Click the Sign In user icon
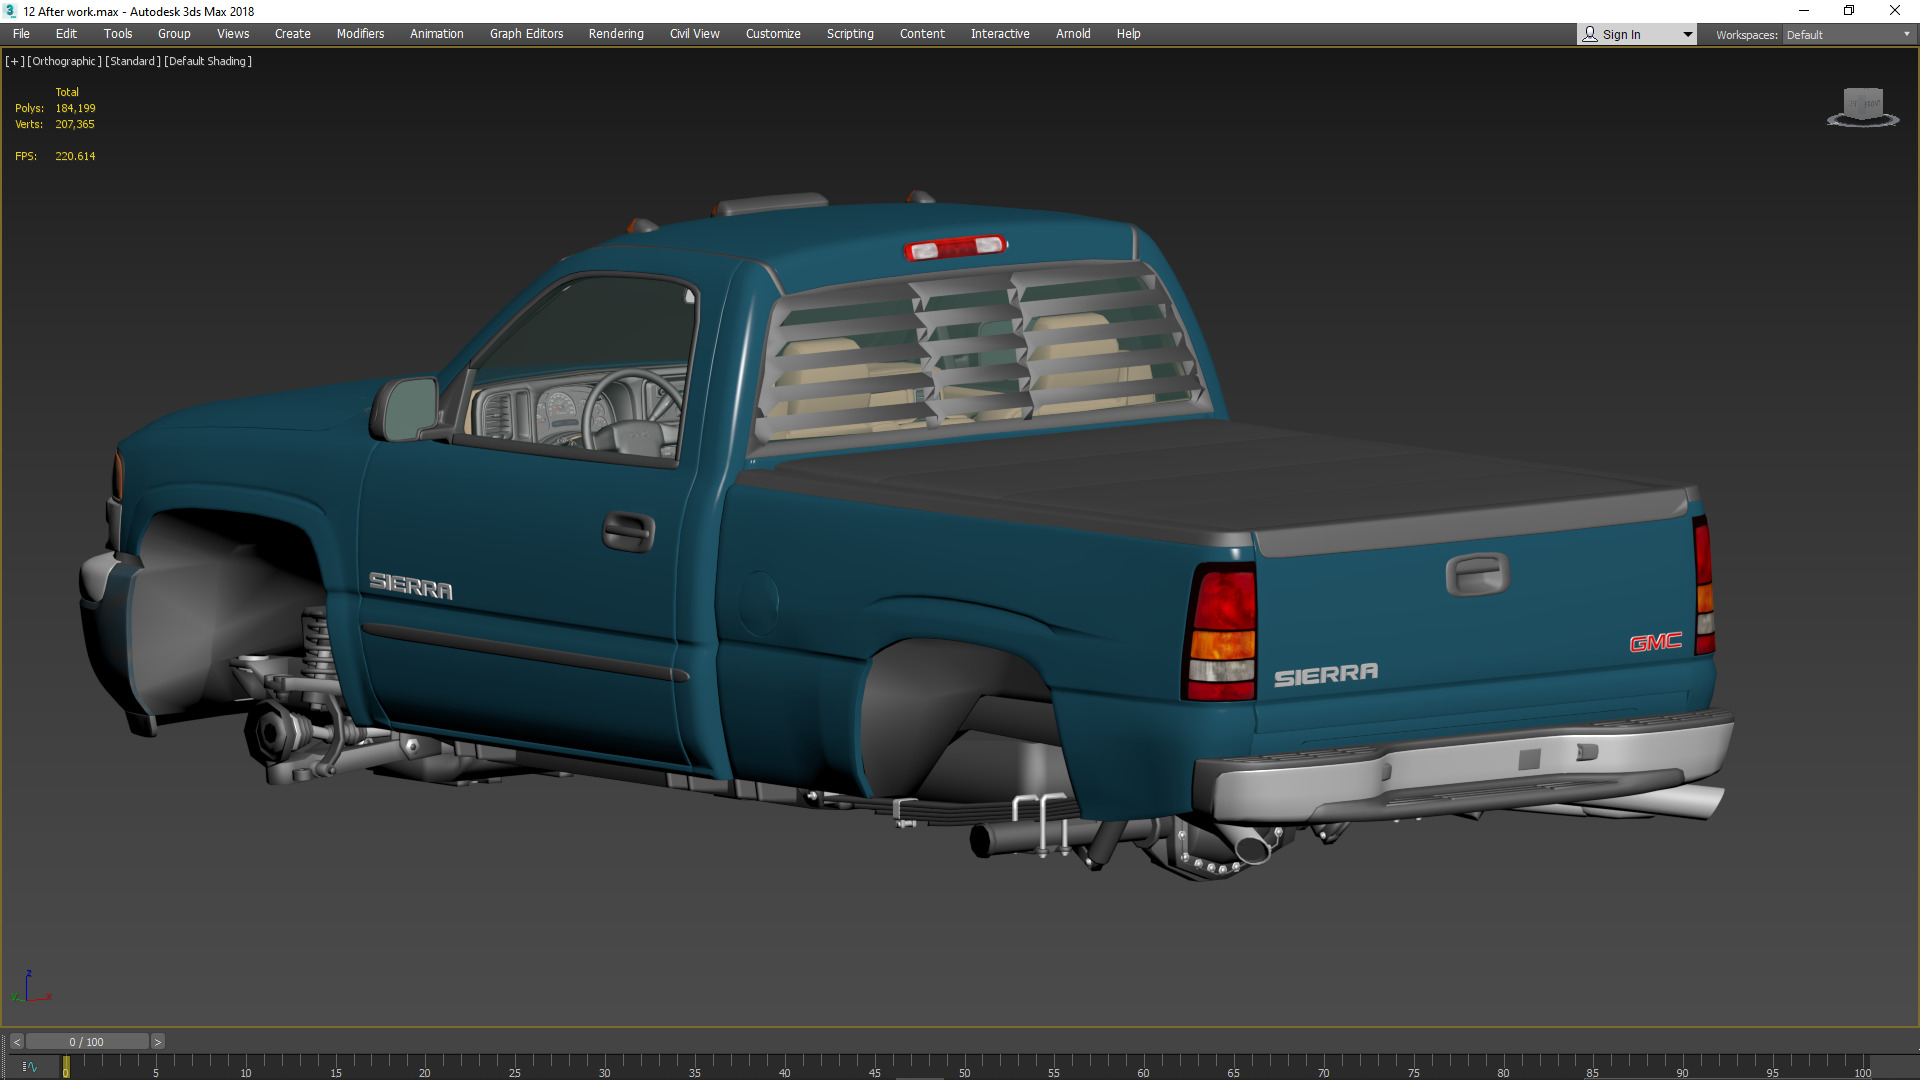 [x=1590, y=34]
